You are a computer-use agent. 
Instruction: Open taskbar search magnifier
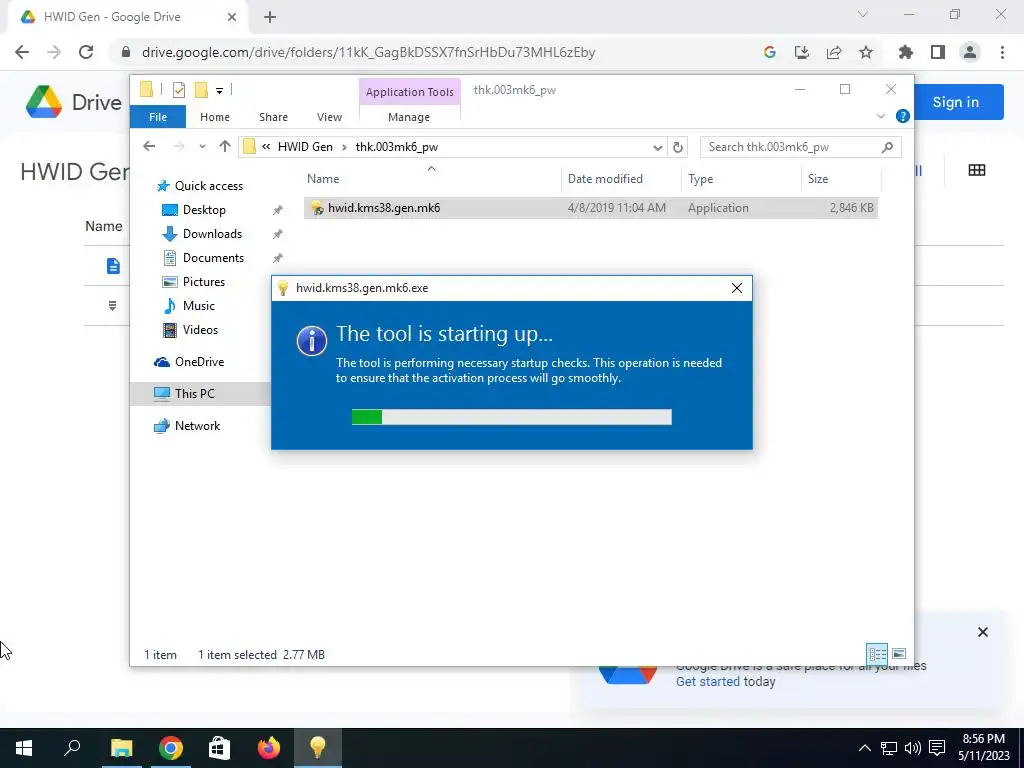click(72, 748)
